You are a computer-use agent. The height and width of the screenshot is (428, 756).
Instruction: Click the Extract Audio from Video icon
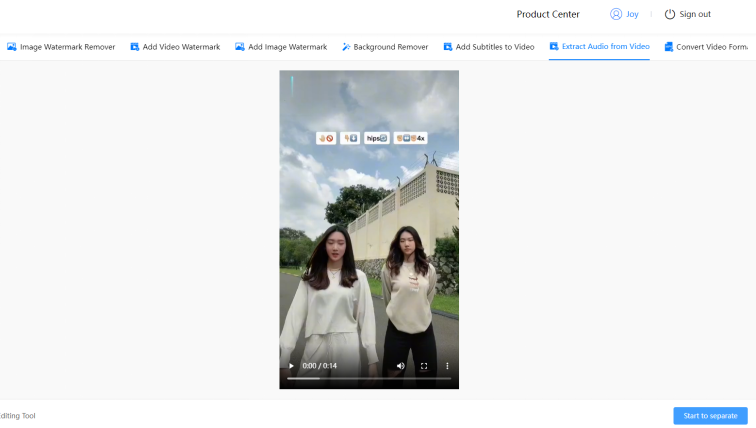554,46
